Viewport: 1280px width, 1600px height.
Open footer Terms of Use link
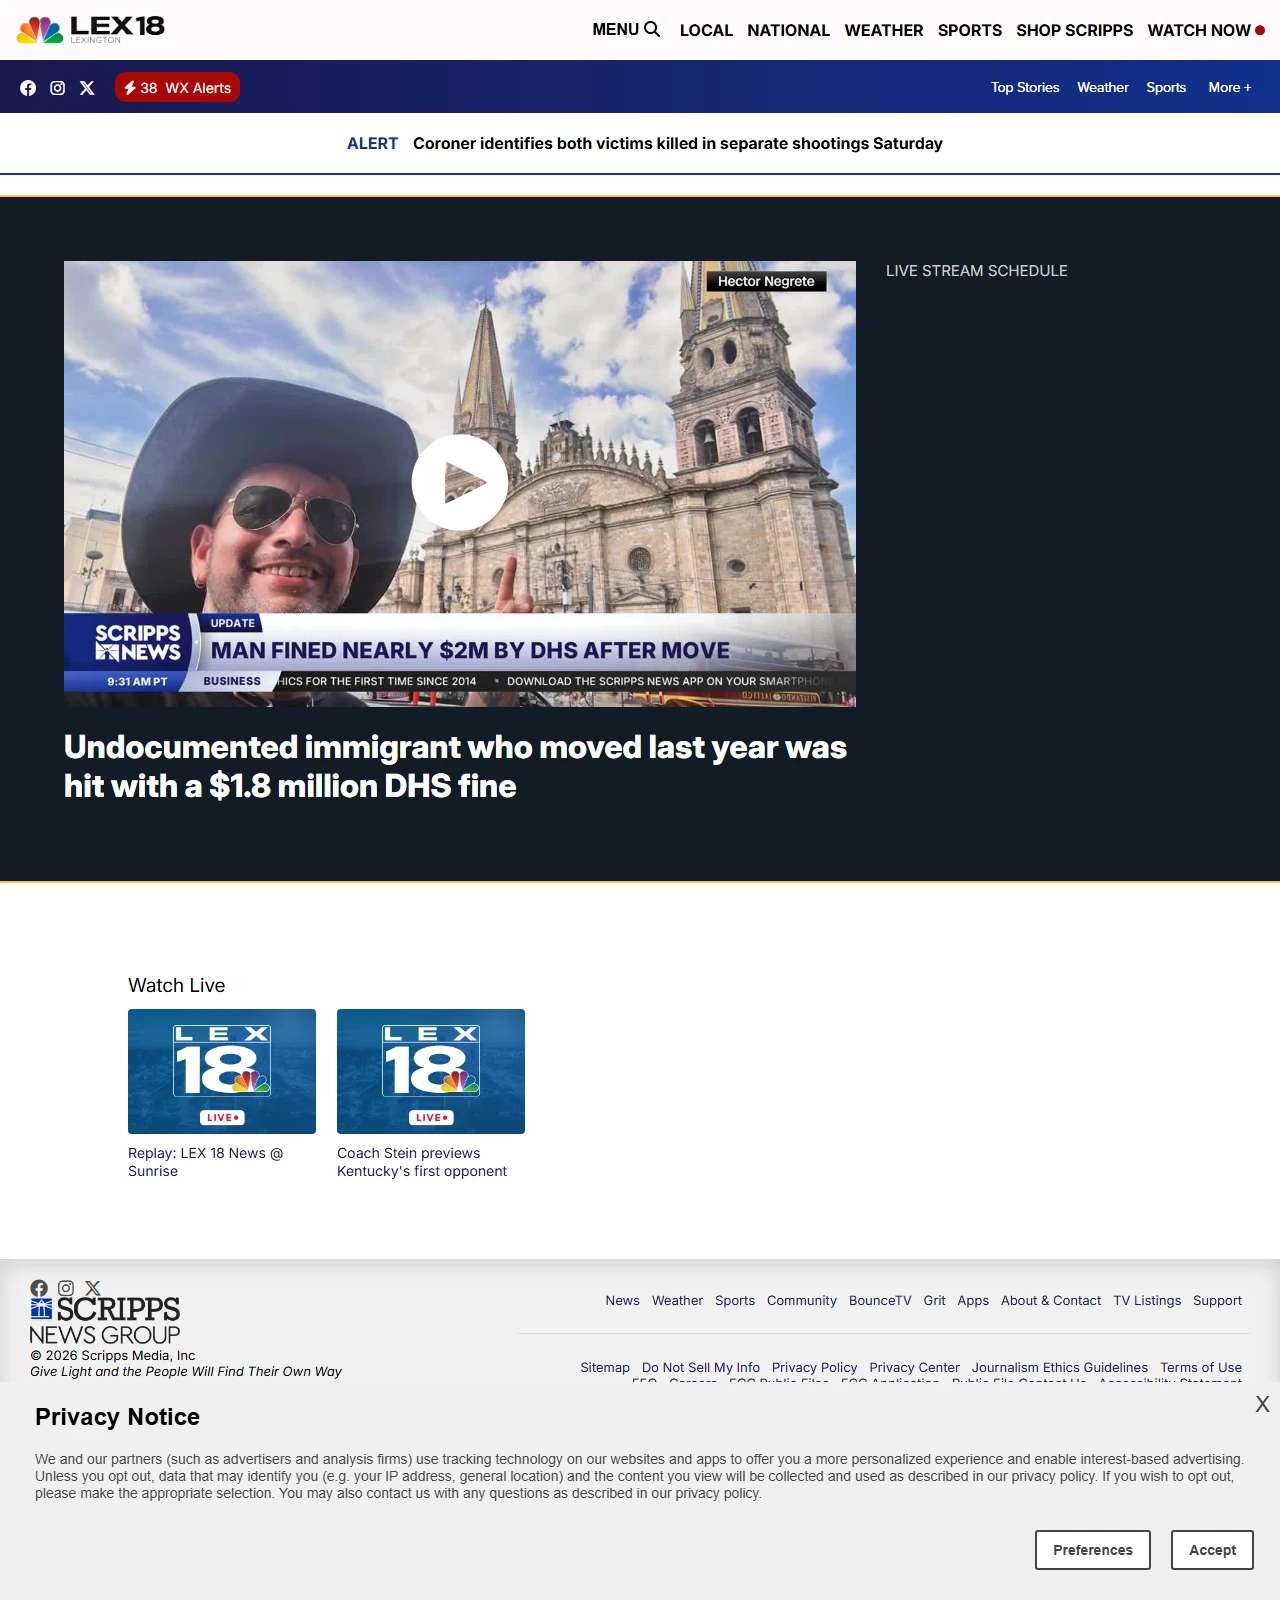coord(1201,1367)
